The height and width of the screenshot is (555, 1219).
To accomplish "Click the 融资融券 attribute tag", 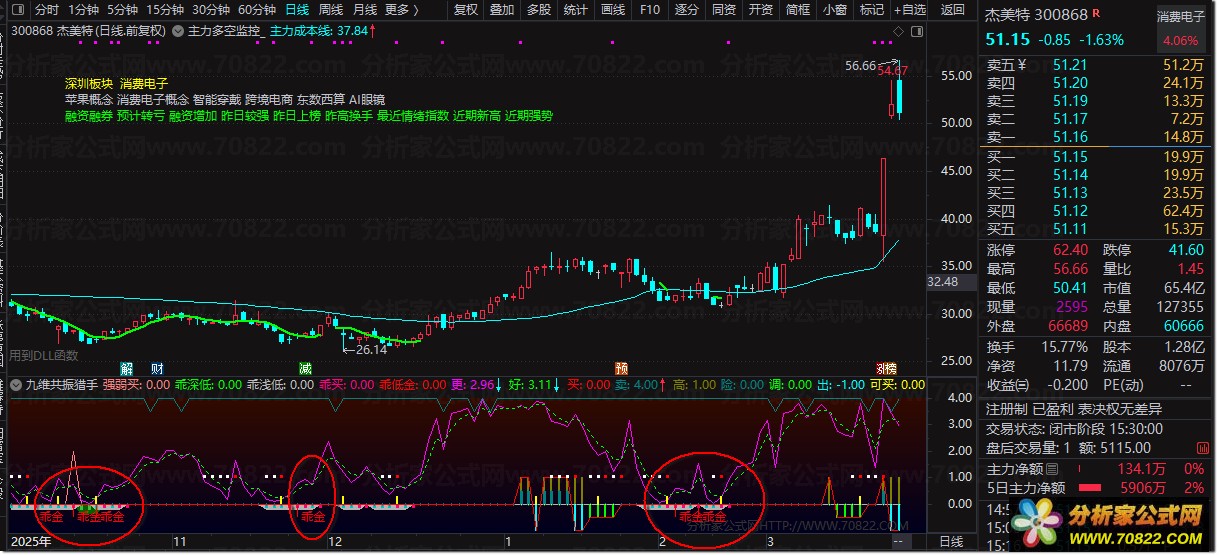I will pyautogui.click(x=87, y=116).
